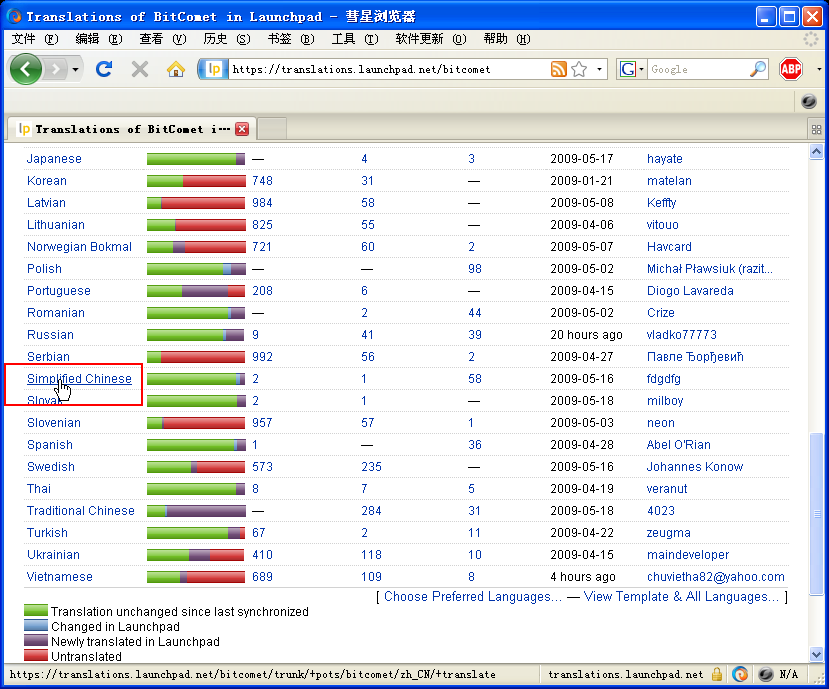Close the Translations of BitComet tab
Screen dimensions: 829x689
(242, 129)
